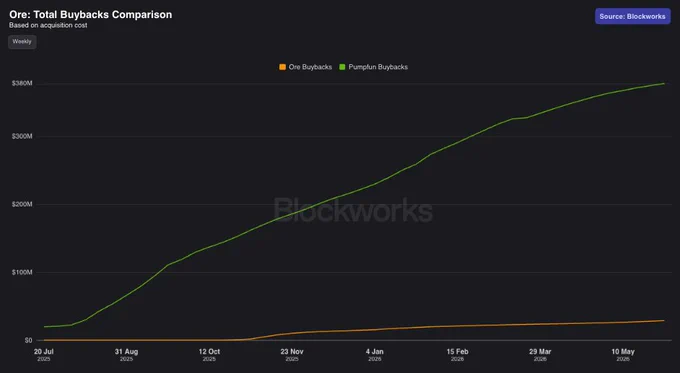Toggle the Pumpfun Buybacks legend entry
This screenshot has width=680, height=373.
coord(373,67)
